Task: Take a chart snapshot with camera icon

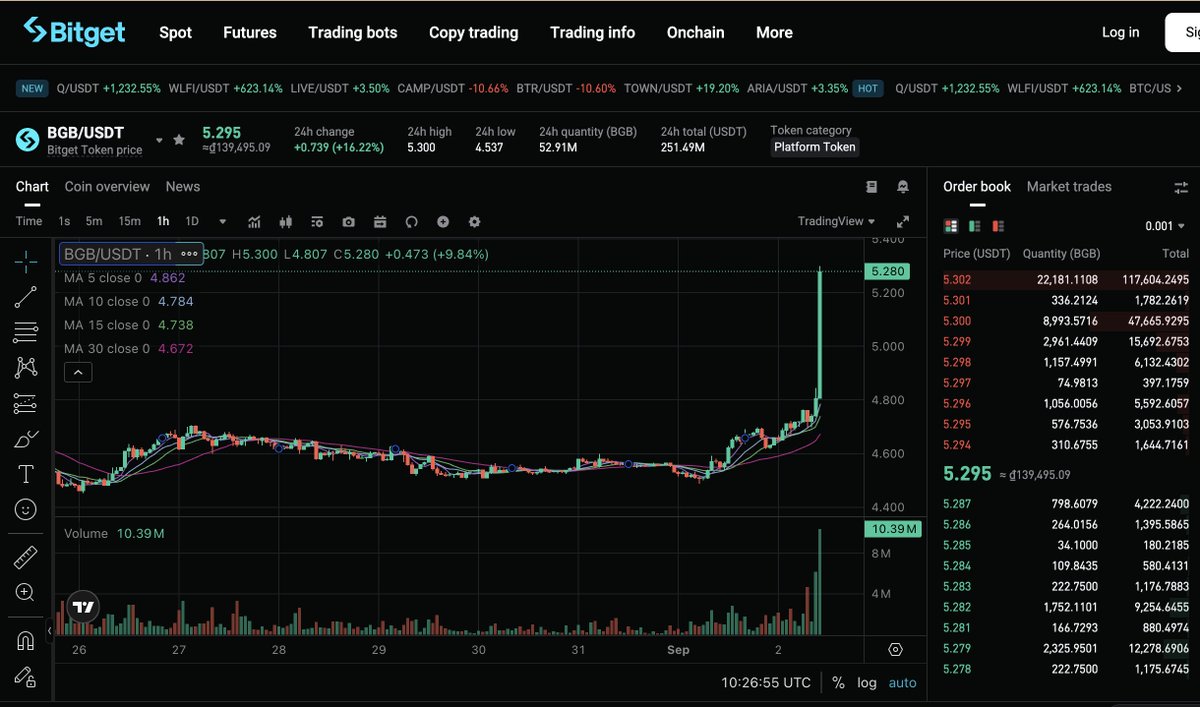Action: coord(348,221)
